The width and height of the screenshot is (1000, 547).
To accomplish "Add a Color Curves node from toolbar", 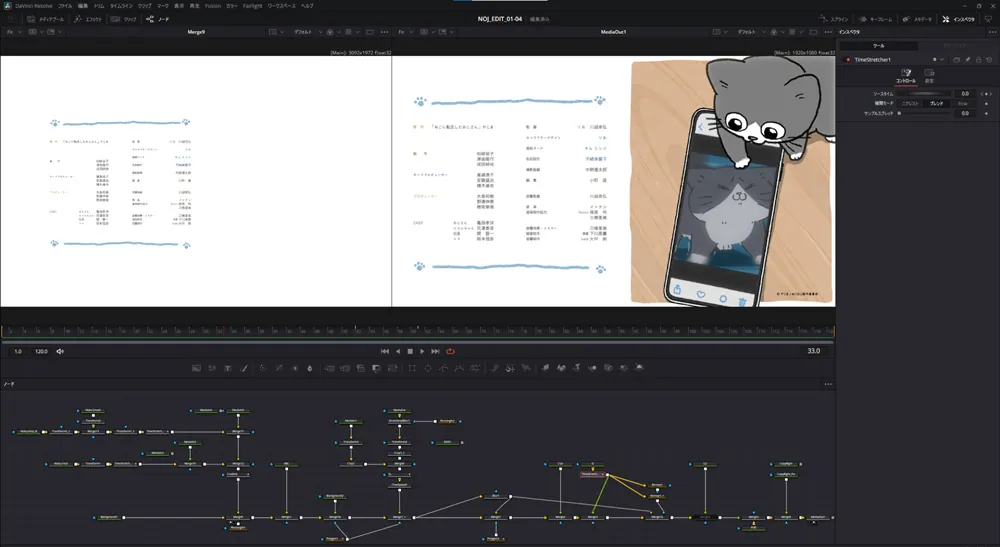I will (279, 368).
